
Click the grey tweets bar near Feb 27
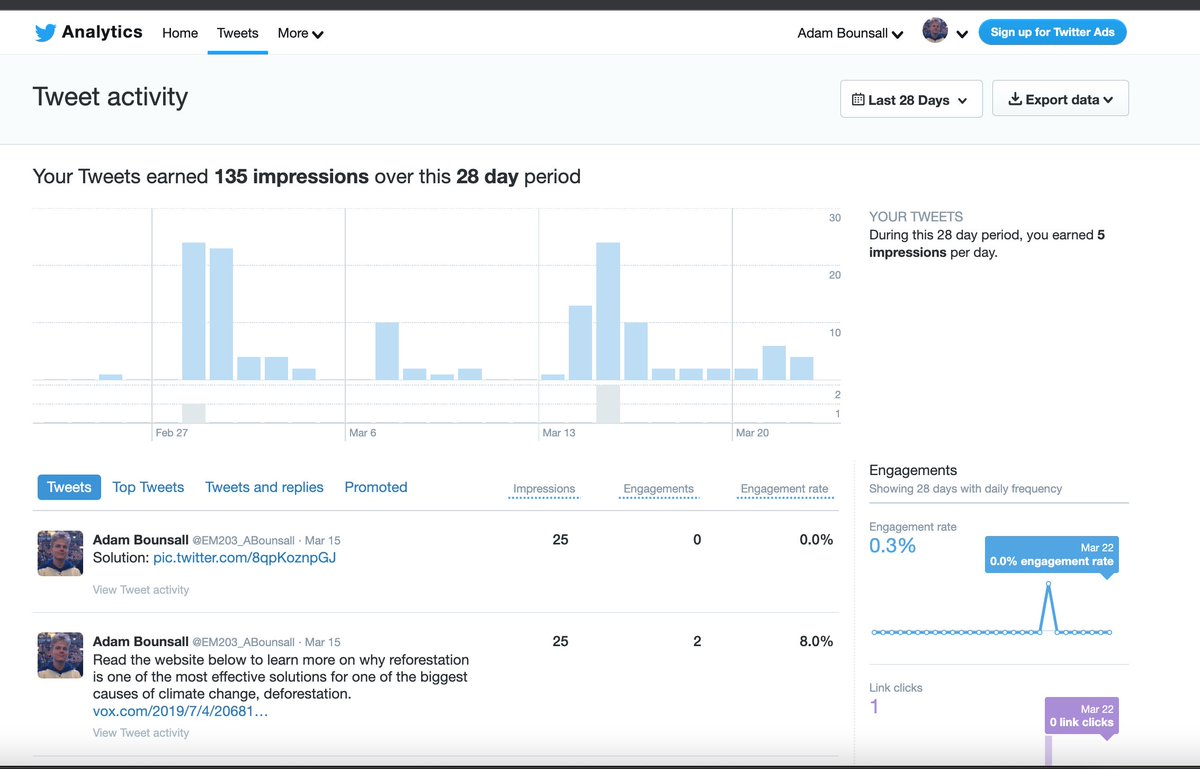(x=193, y=413)
